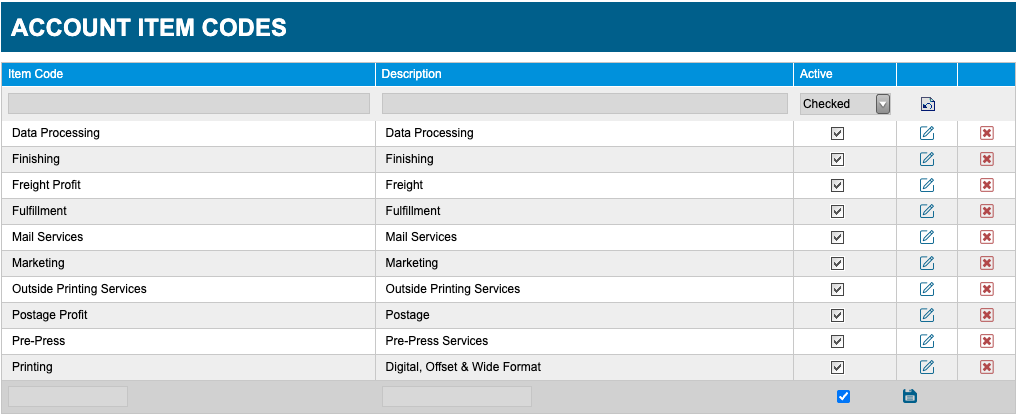
Task: Click the Active column header
Action: click(x=816, y=74)
